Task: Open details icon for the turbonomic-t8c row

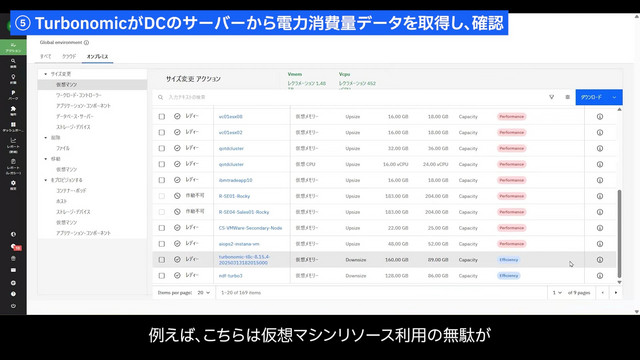Action: (600, 260)
